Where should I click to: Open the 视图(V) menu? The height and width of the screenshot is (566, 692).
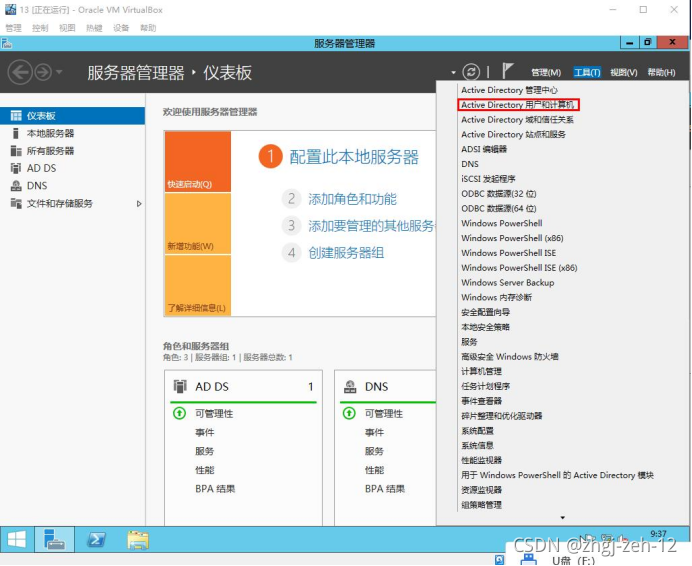pos(624,72)
